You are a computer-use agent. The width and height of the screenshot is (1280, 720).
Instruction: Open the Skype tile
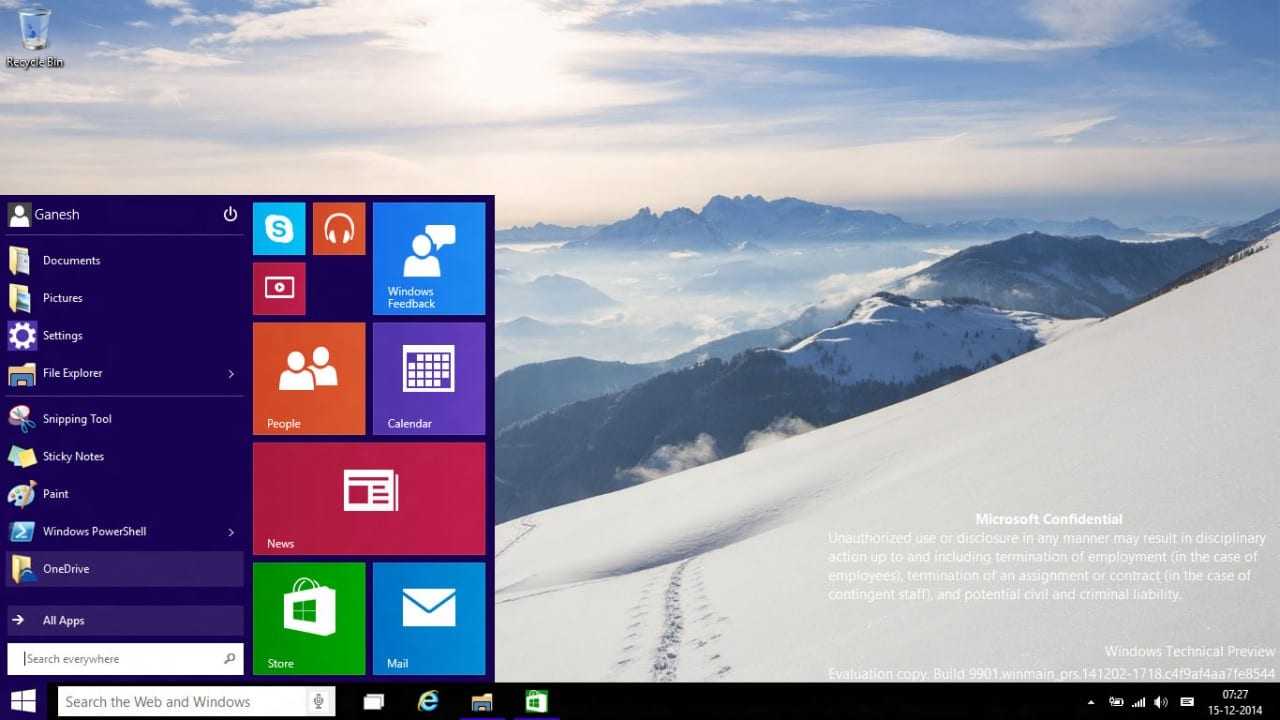(279, 229)
